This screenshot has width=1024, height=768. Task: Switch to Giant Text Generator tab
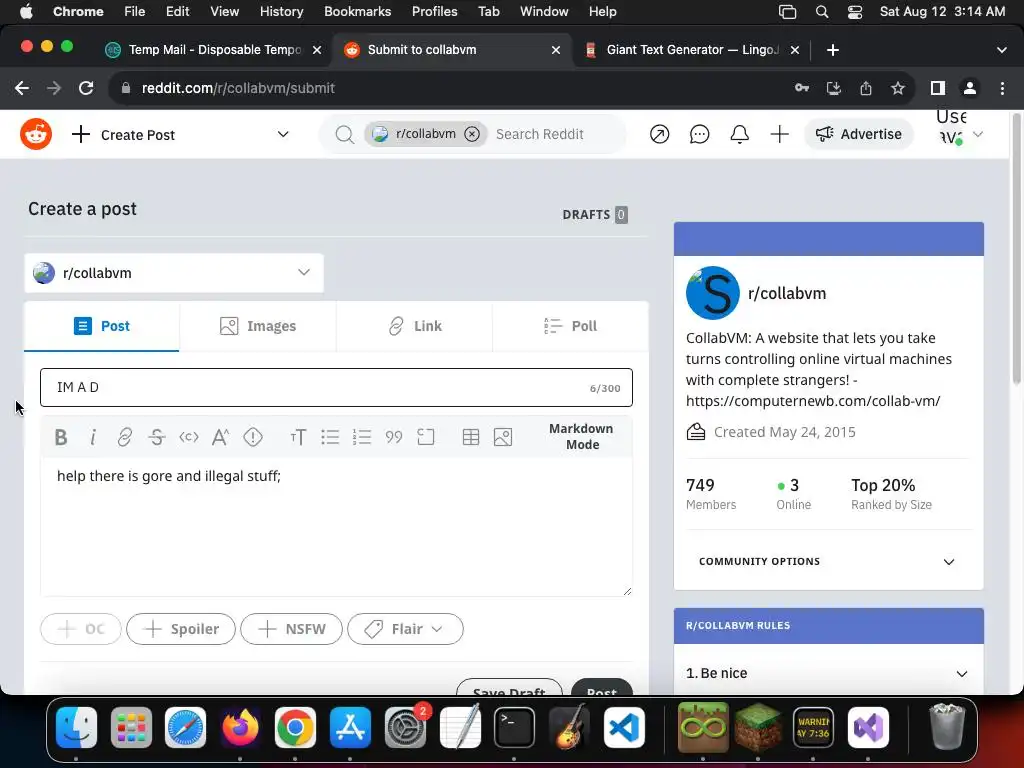point(692,50)
